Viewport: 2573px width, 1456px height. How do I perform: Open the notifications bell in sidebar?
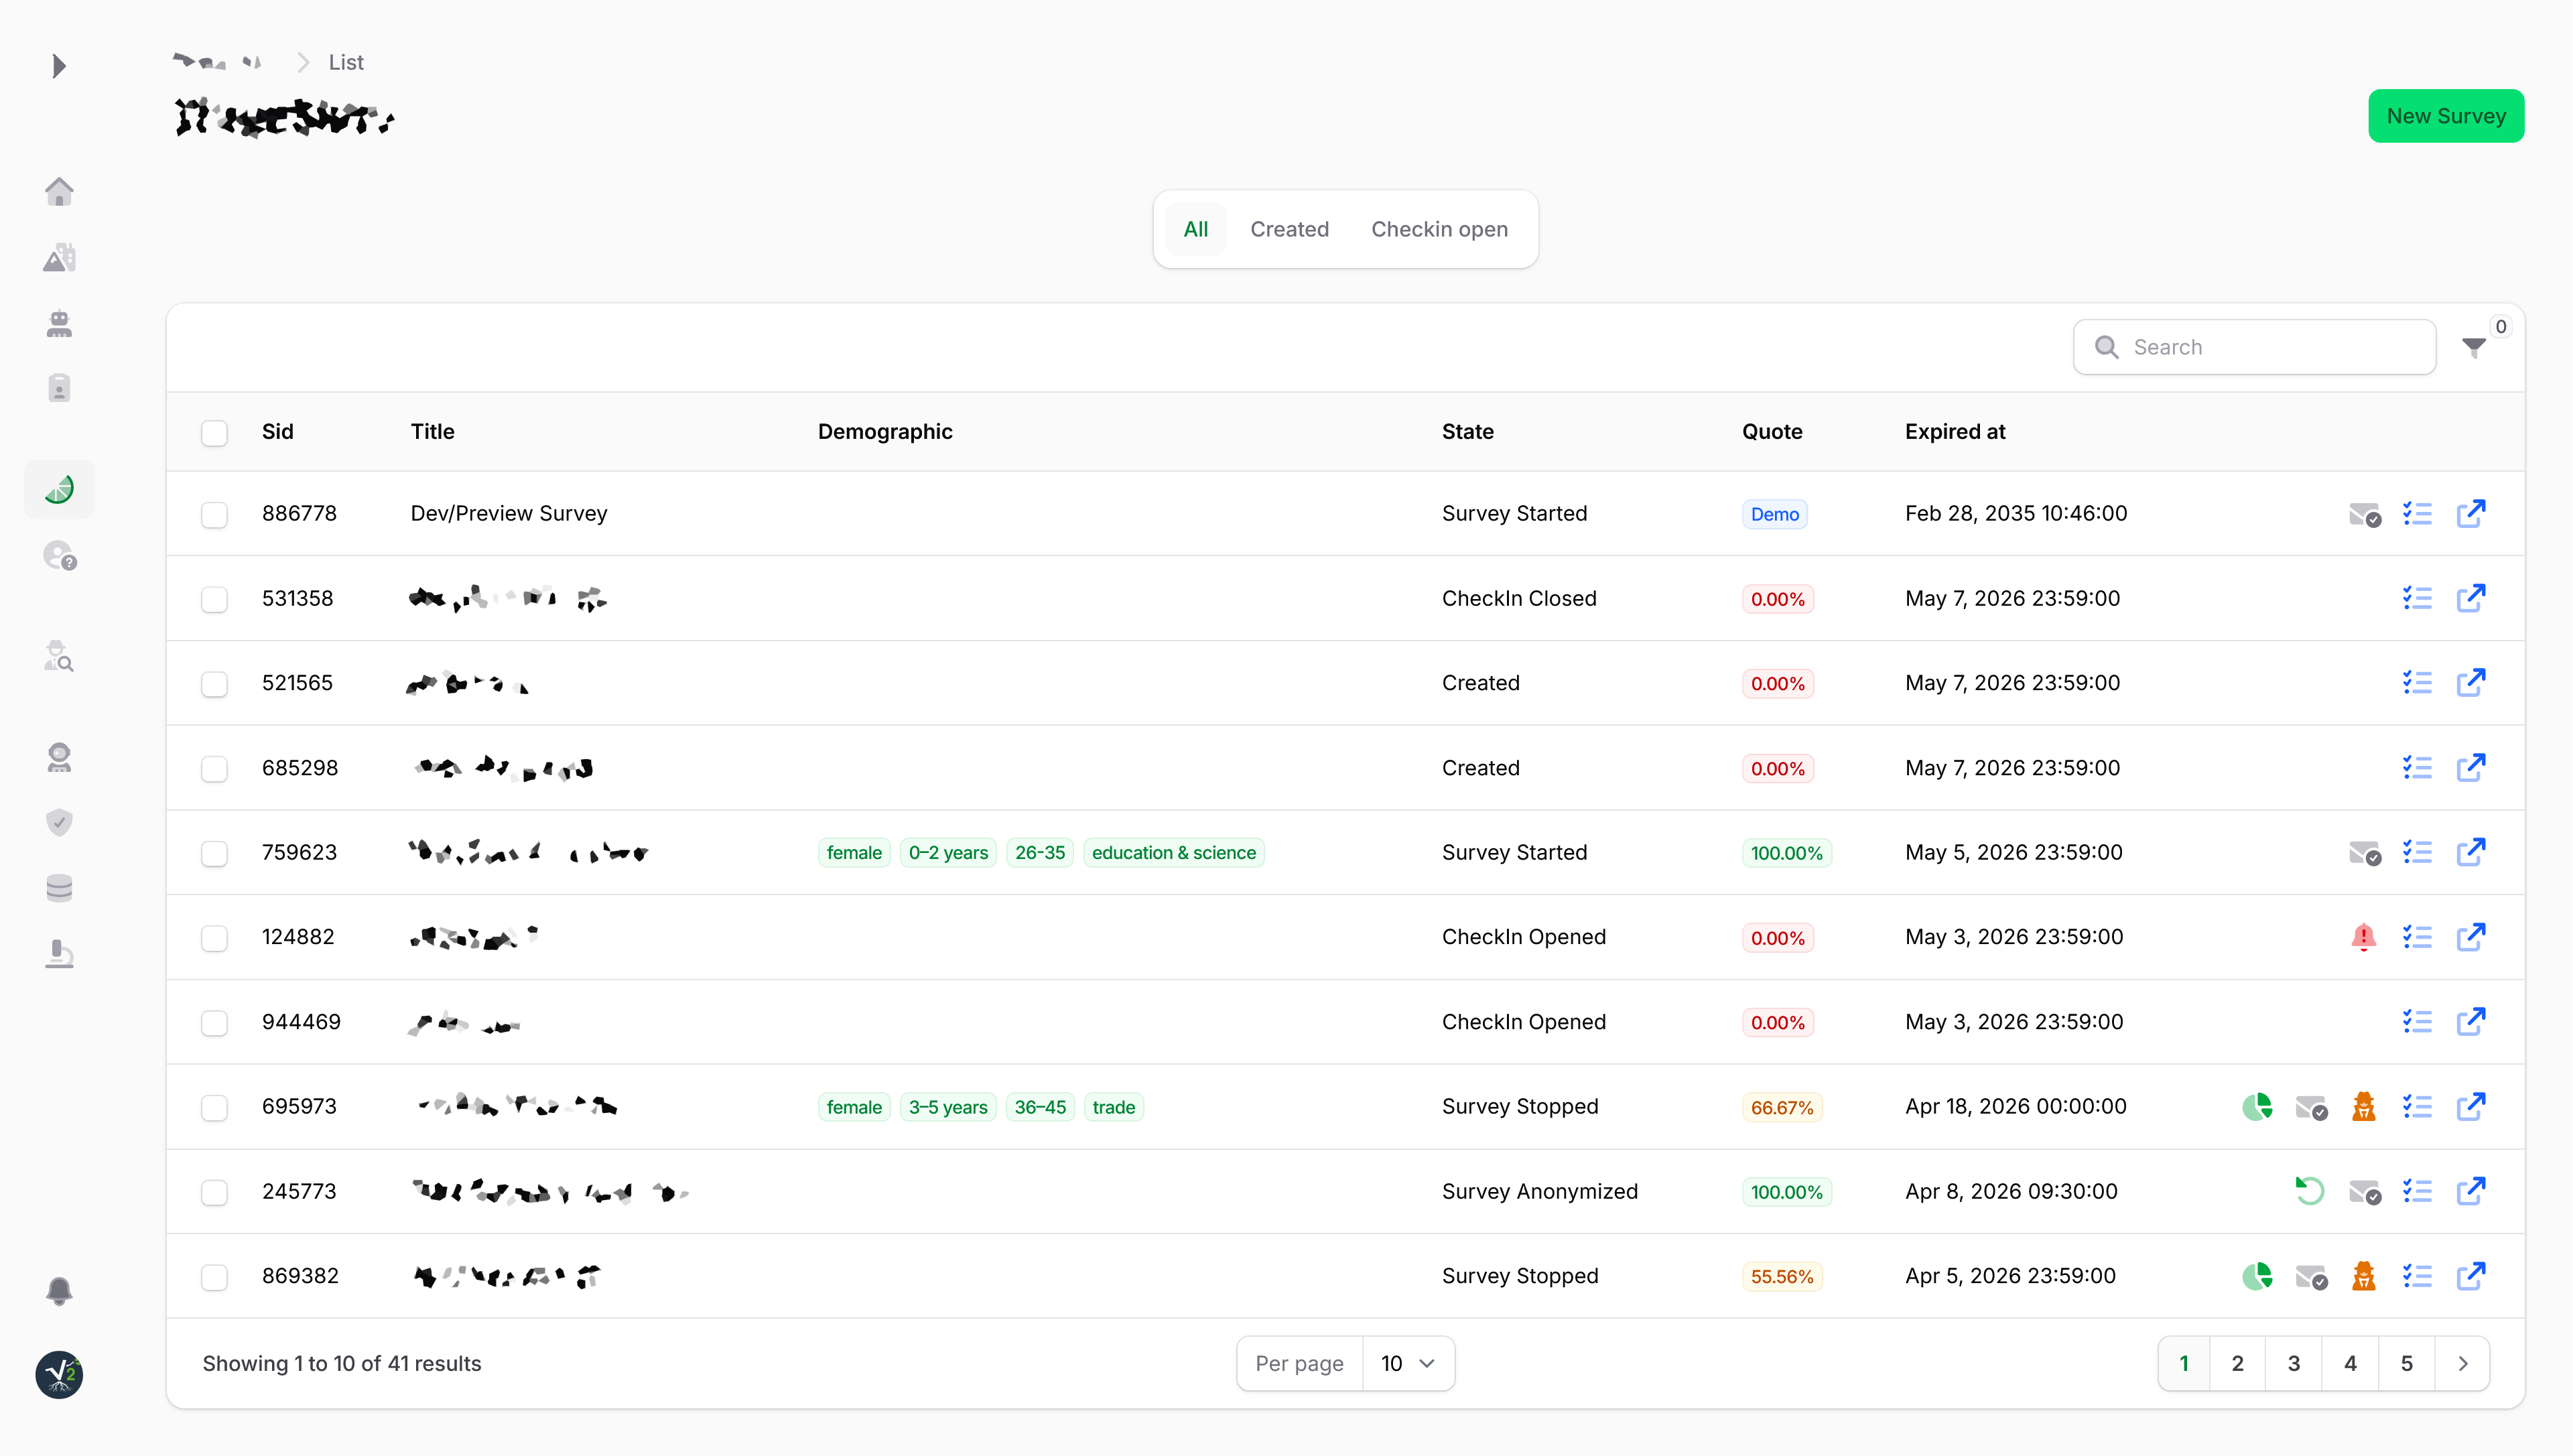(x=59, y=1290)
